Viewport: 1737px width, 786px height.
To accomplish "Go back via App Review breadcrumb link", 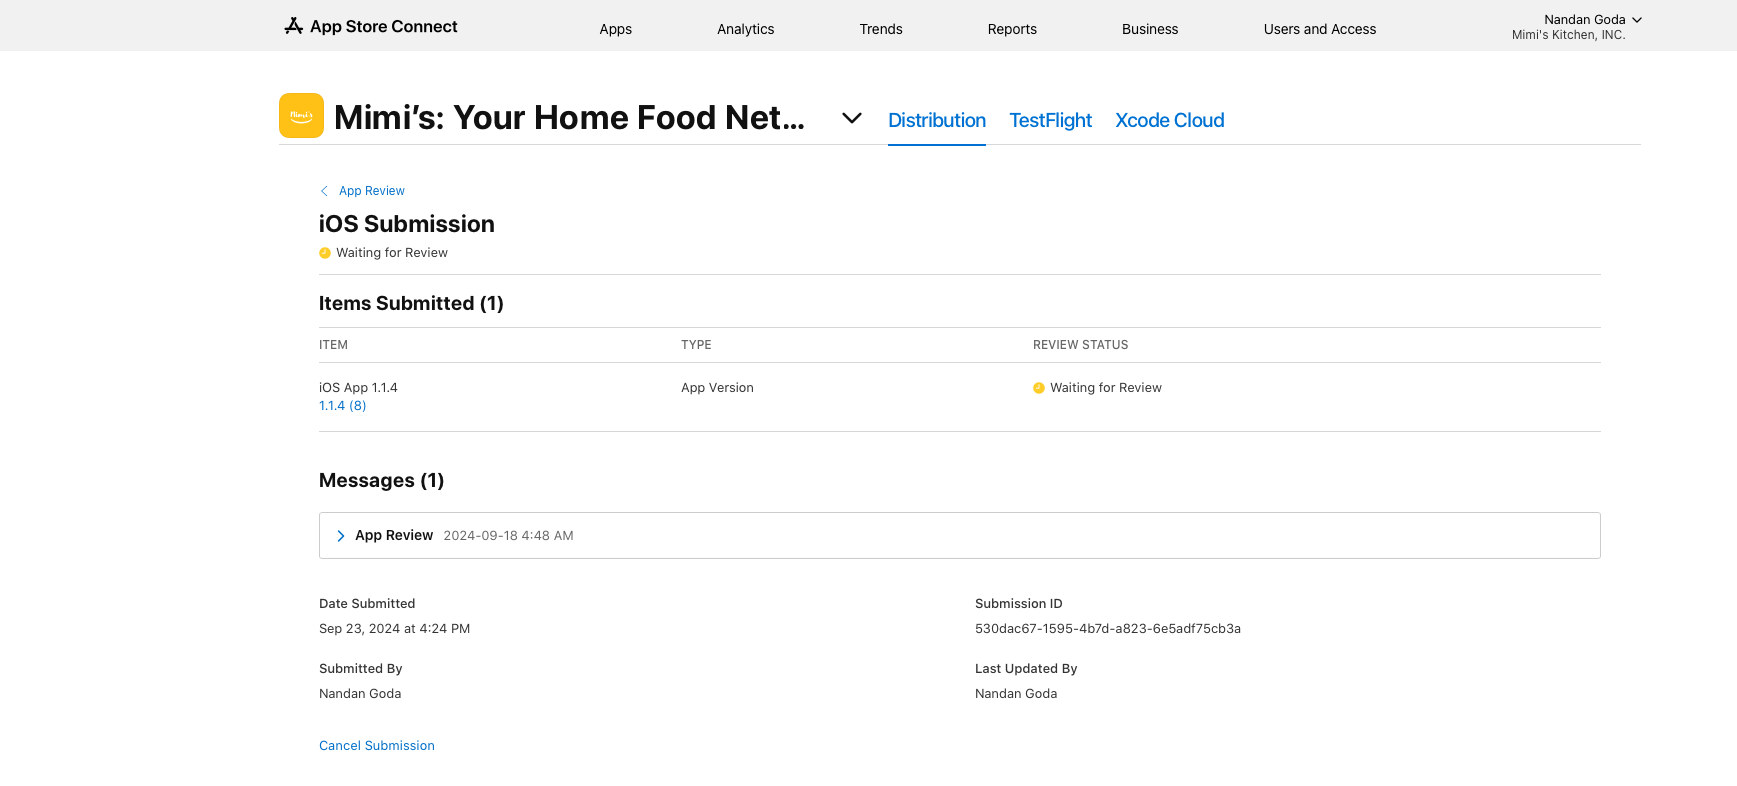I will click(x=372, y=191).
